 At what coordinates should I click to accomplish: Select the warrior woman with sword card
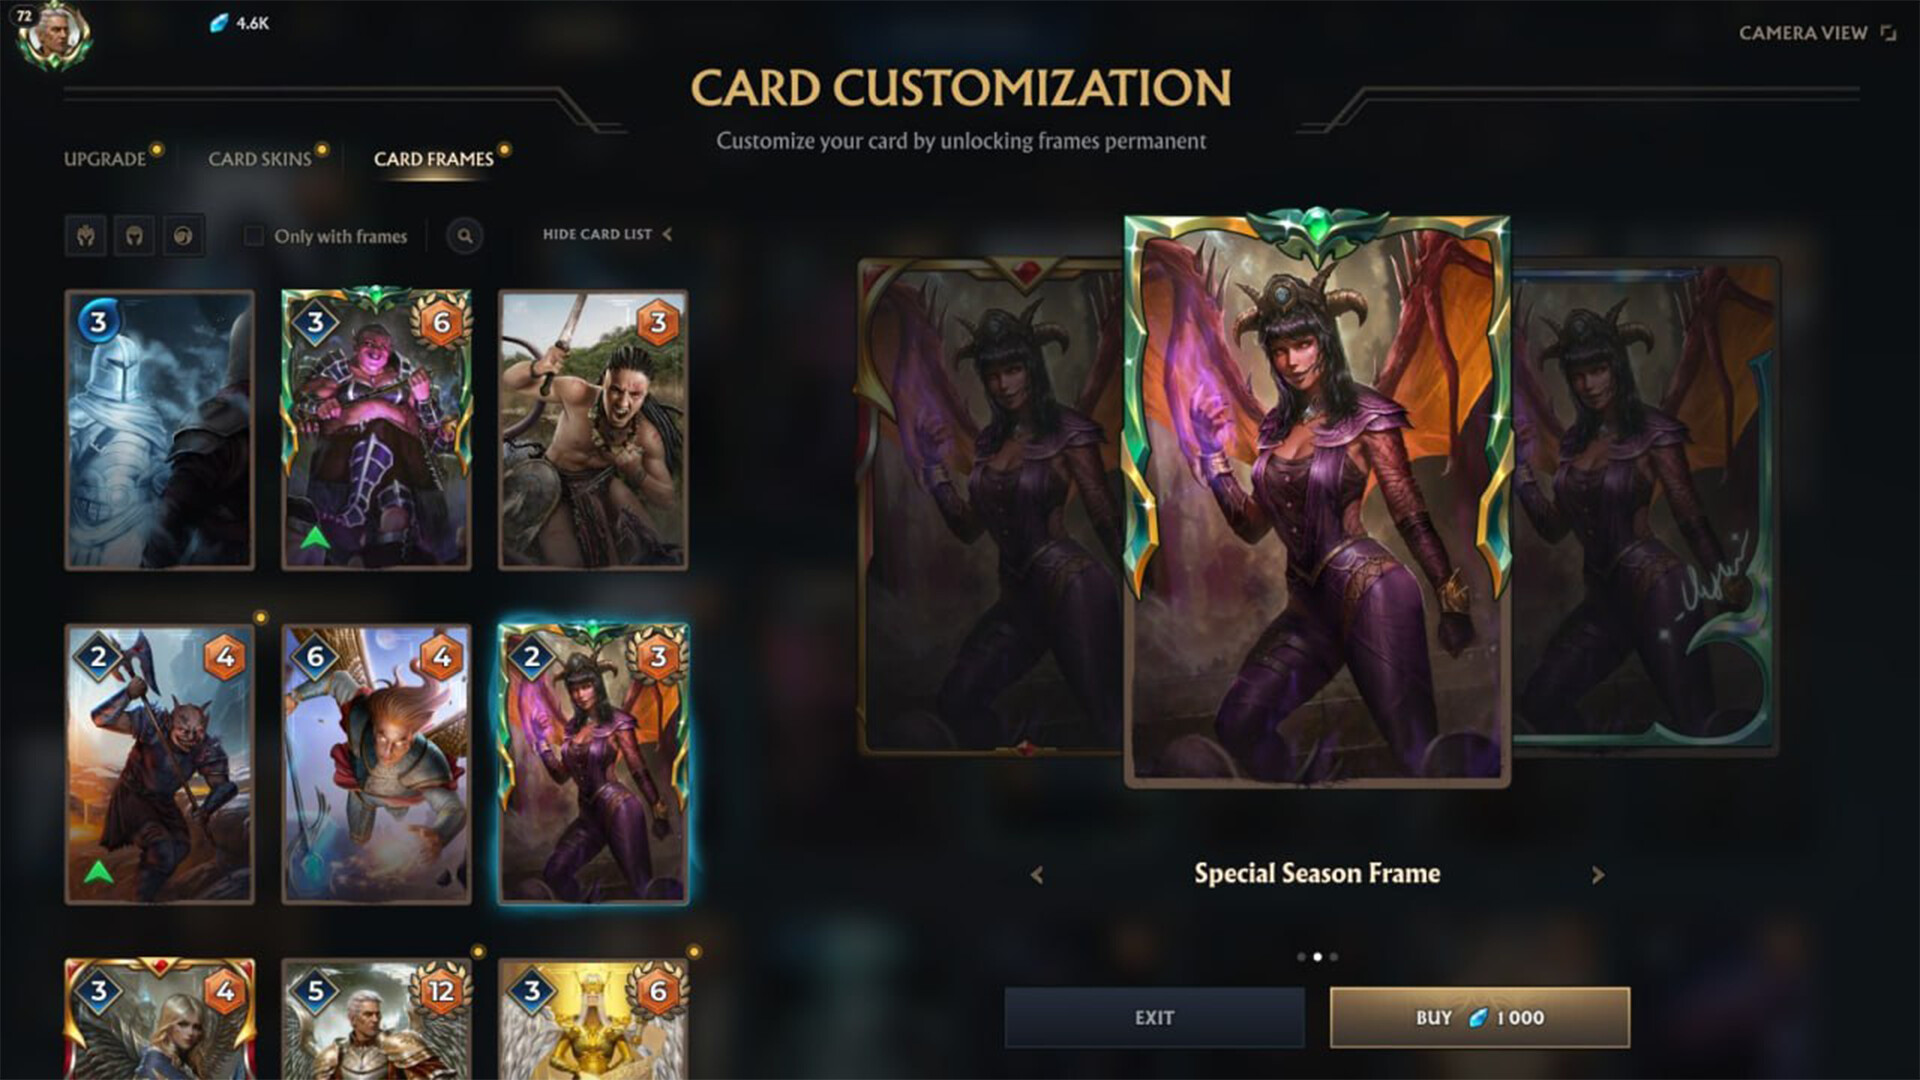(x=593, y=430)
